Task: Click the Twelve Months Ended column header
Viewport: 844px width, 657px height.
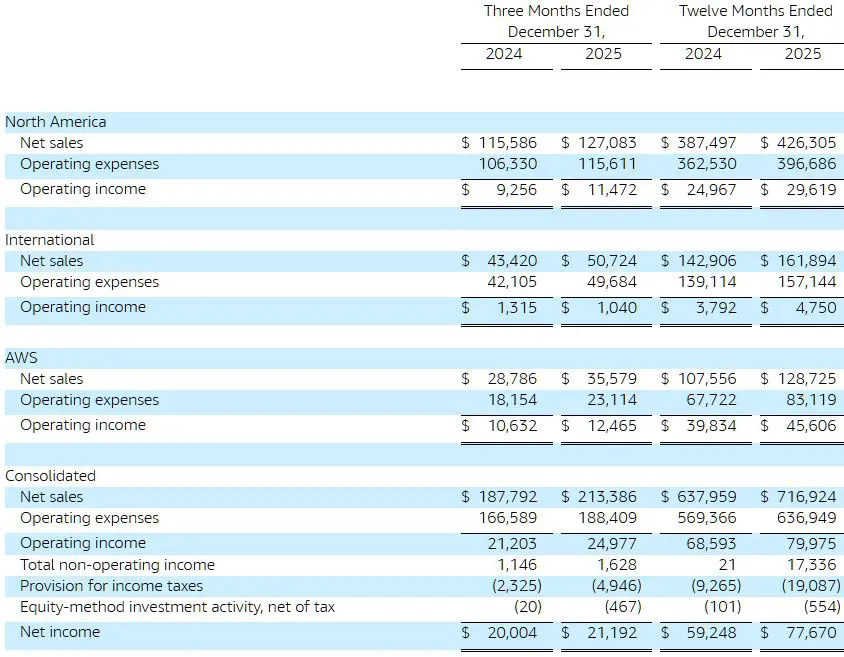Action: 755,11
